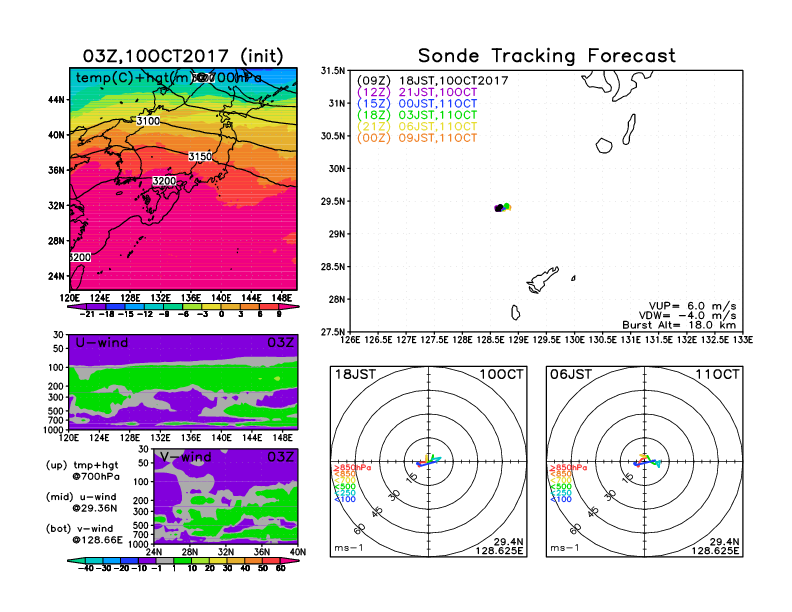Click the "VDW= -4.0 m/s" text
The image size is (792, 612).
[687, 316]
